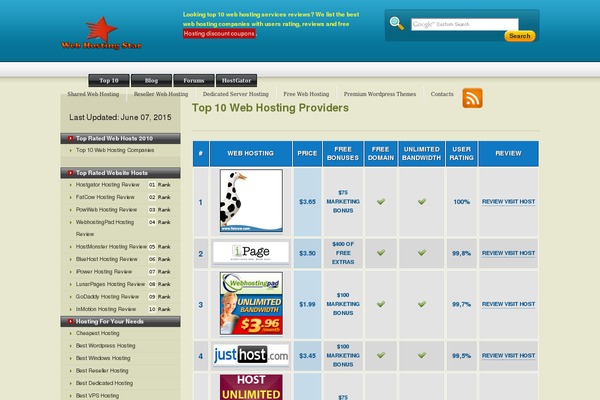This screenshot has width=600, height=400.
Task: Click Review Visit Host for justhost row
Action: click(x=508, y=356)
